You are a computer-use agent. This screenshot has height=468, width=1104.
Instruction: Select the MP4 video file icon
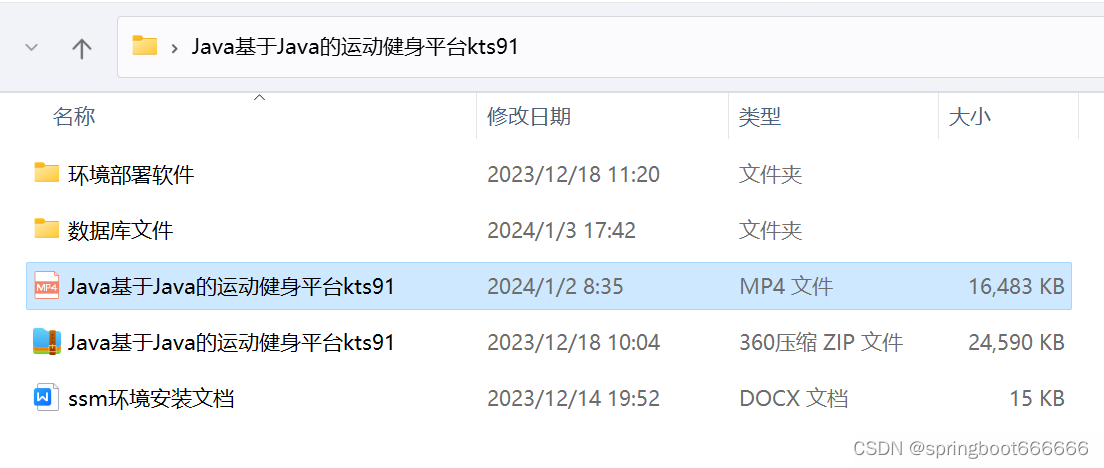coord(46,286)
